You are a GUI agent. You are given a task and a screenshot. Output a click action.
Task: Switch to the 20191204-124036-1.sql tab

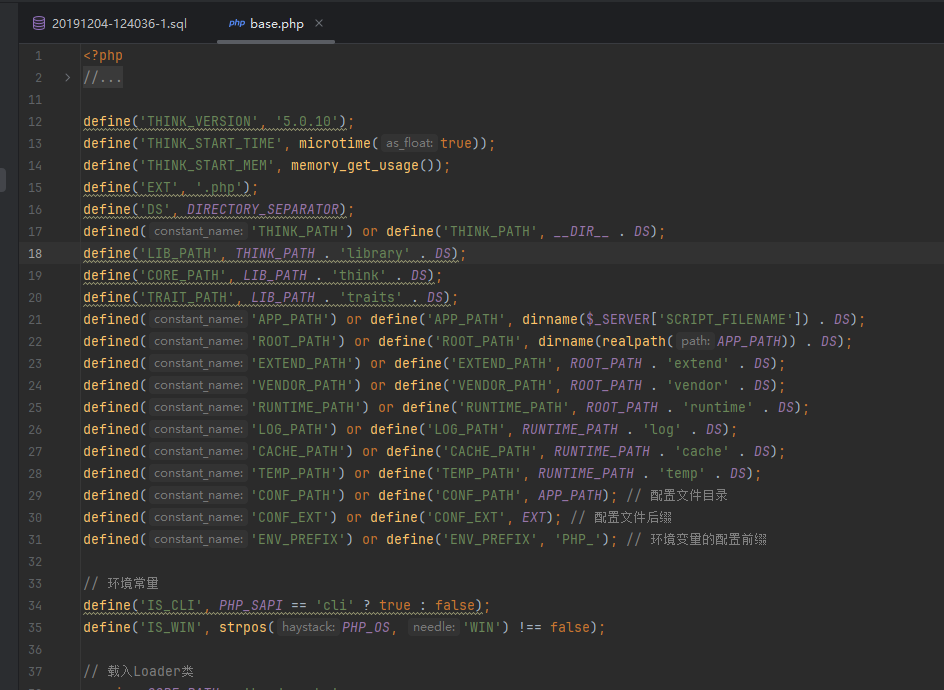(x=118, y=23)
